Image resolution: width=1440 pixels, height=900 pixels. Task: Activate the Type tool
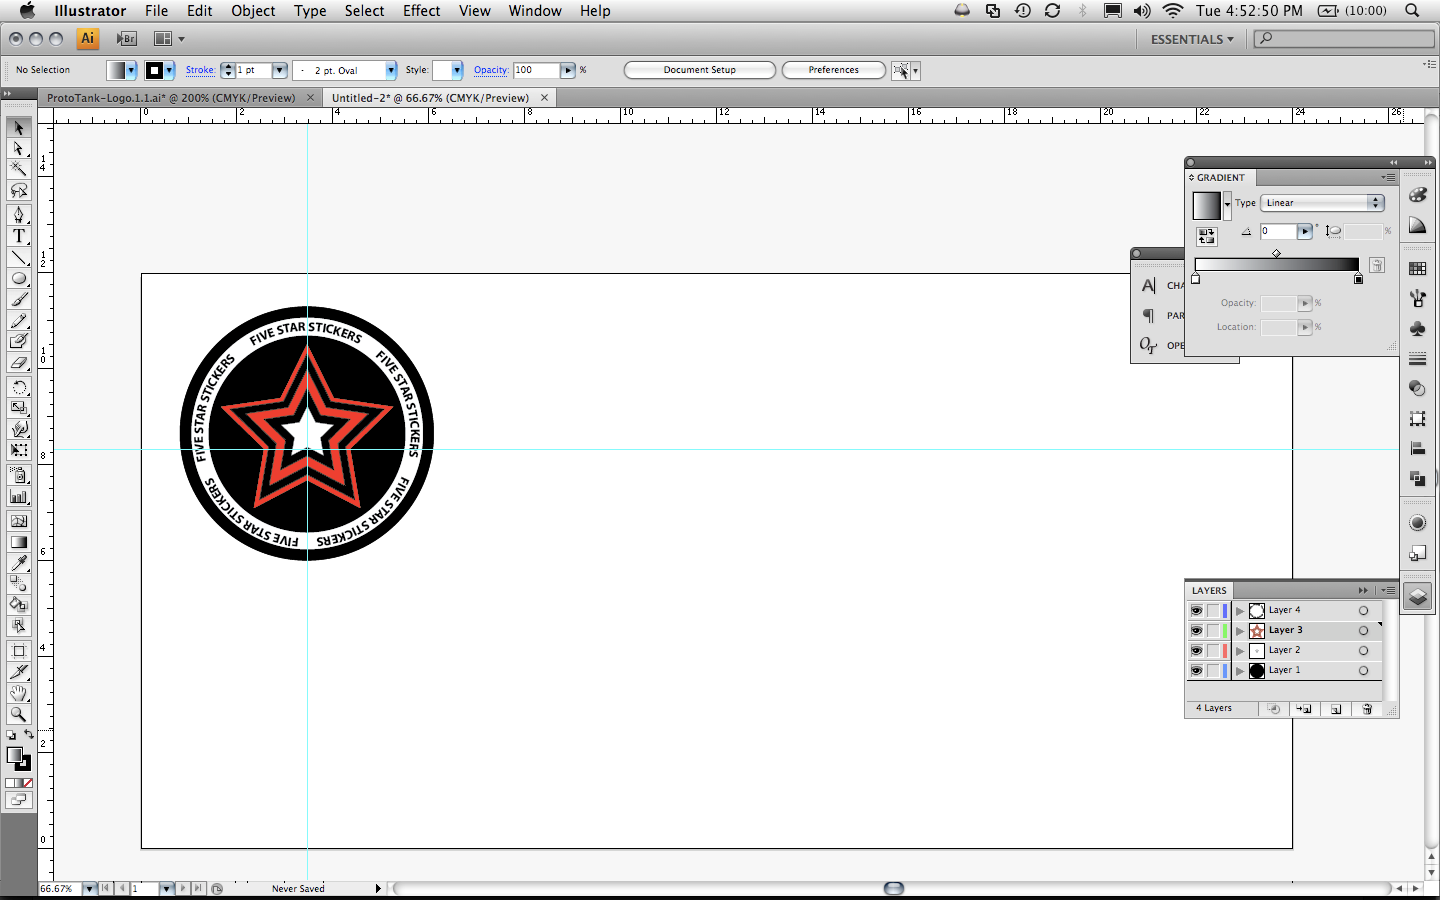[x=18, y=236]
